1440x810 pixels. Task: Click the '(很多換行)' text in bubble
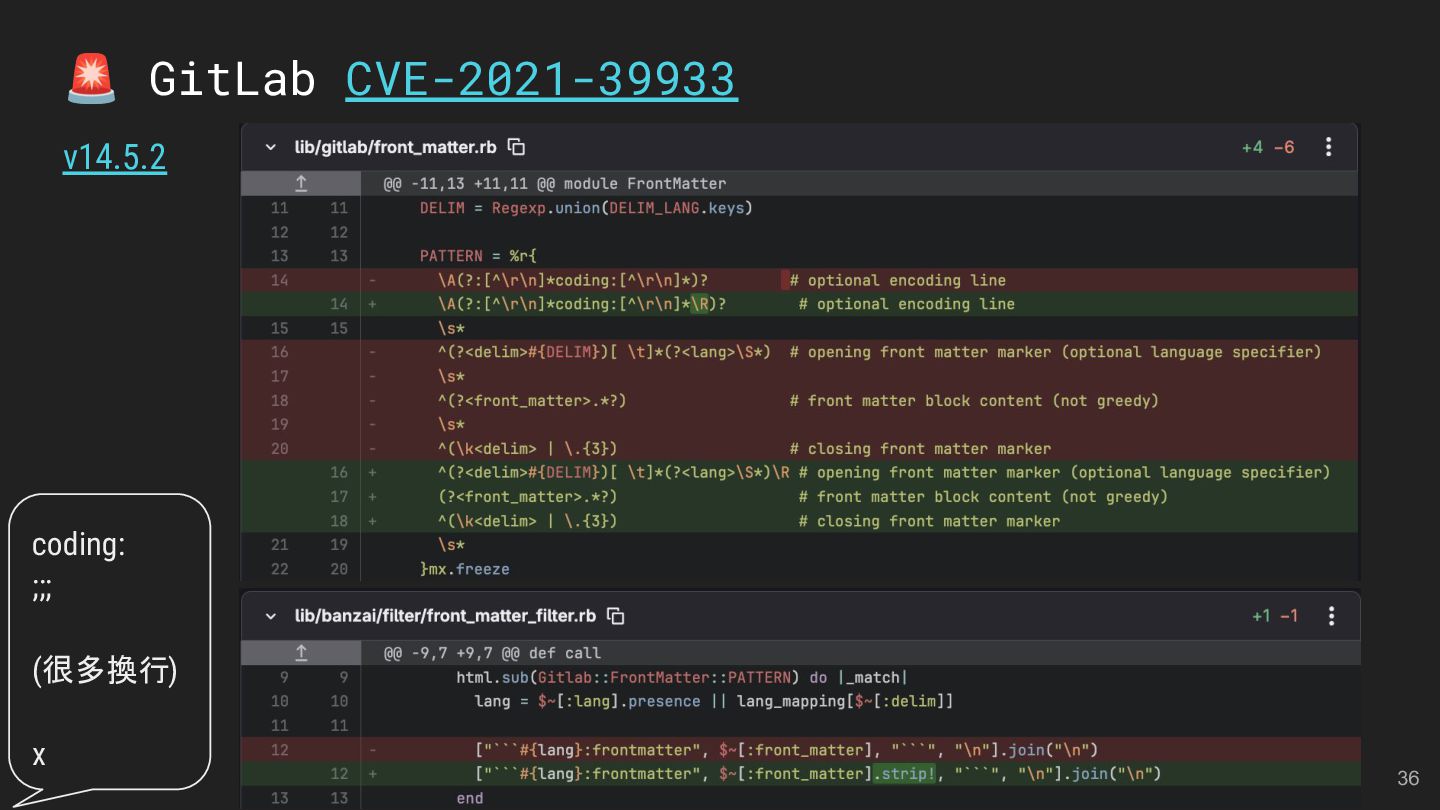pyautogui.click(x=105, y=670)
